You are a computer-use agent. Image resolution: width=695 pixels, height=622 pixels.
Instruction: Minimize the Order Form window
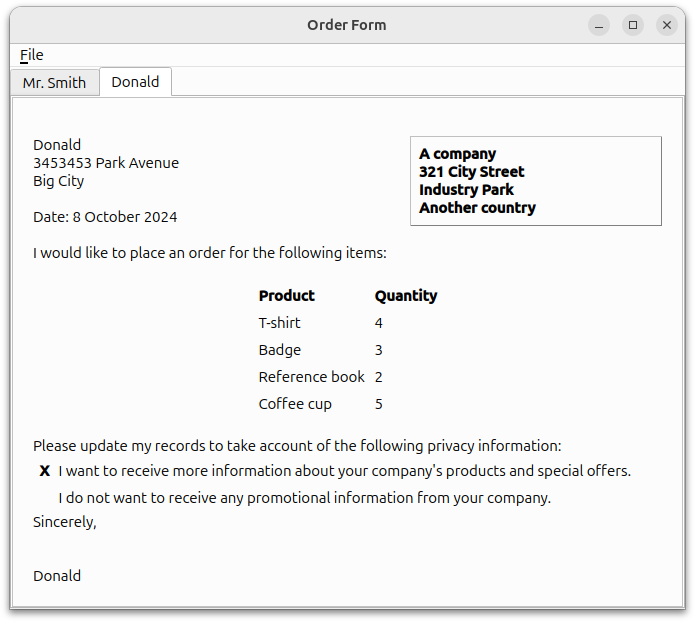(599, 25)
